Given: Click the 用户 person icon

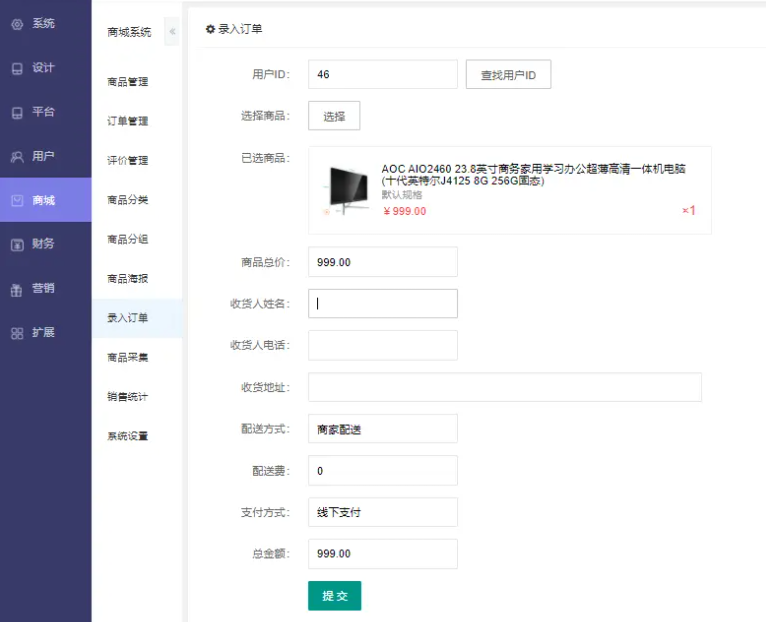Looking at the screenshot, I should (17, 157).
